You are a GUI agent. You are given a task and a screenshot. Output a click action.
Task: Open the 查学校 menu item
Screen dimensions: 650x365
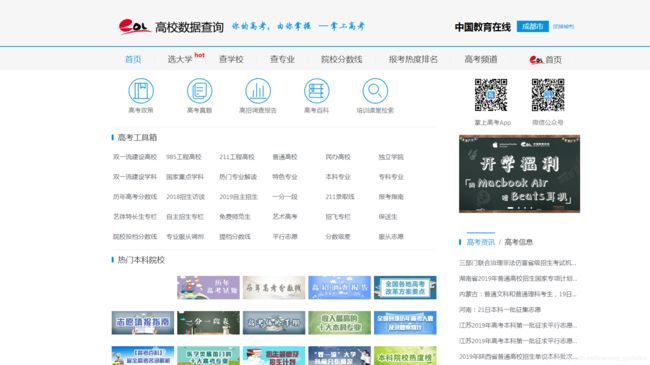[231, 59]
